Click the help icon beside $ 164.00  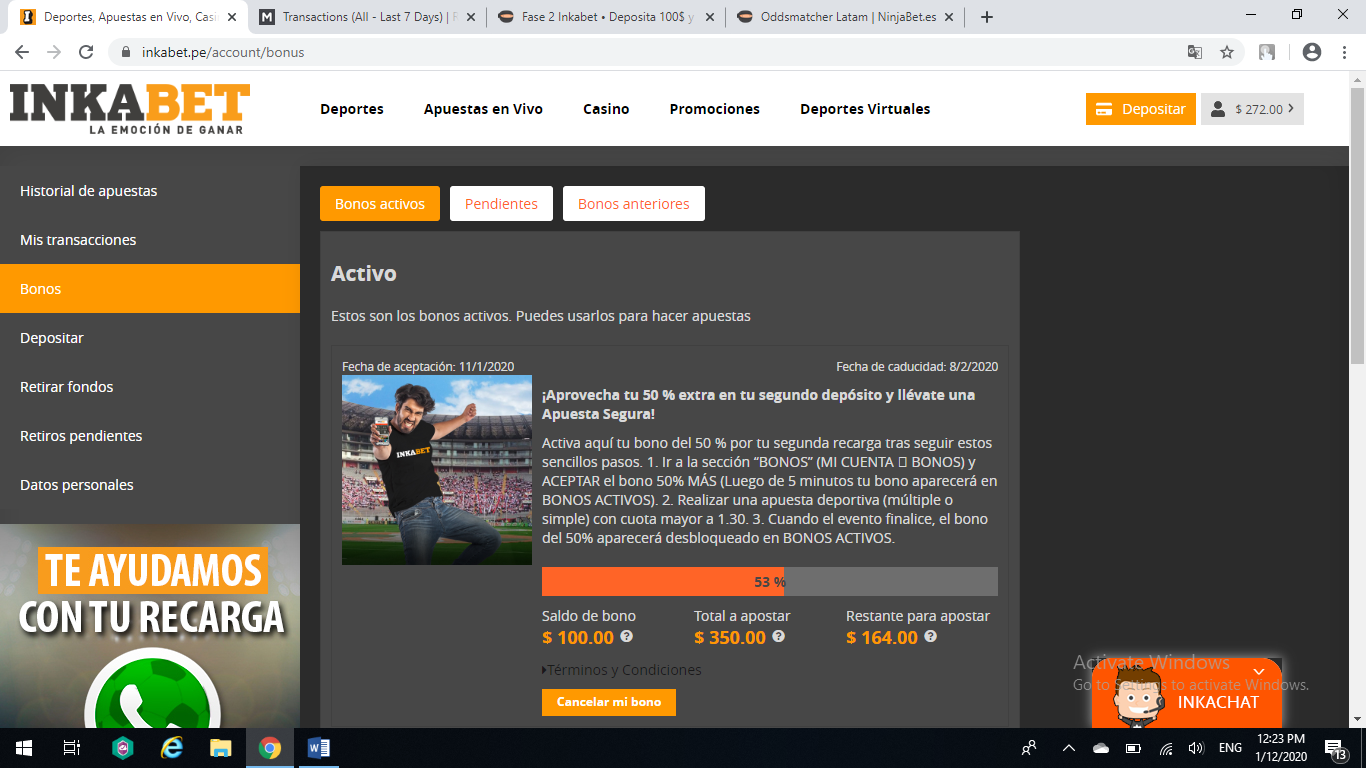tap(931, 636)
